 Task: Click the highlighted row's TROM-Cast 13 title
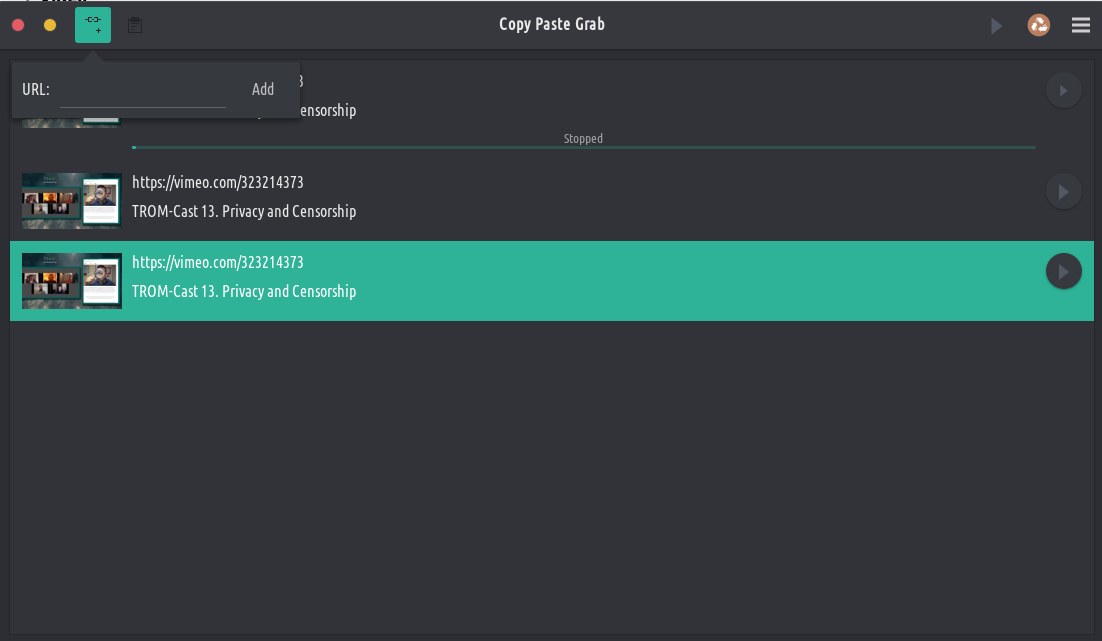pos(244,292)
